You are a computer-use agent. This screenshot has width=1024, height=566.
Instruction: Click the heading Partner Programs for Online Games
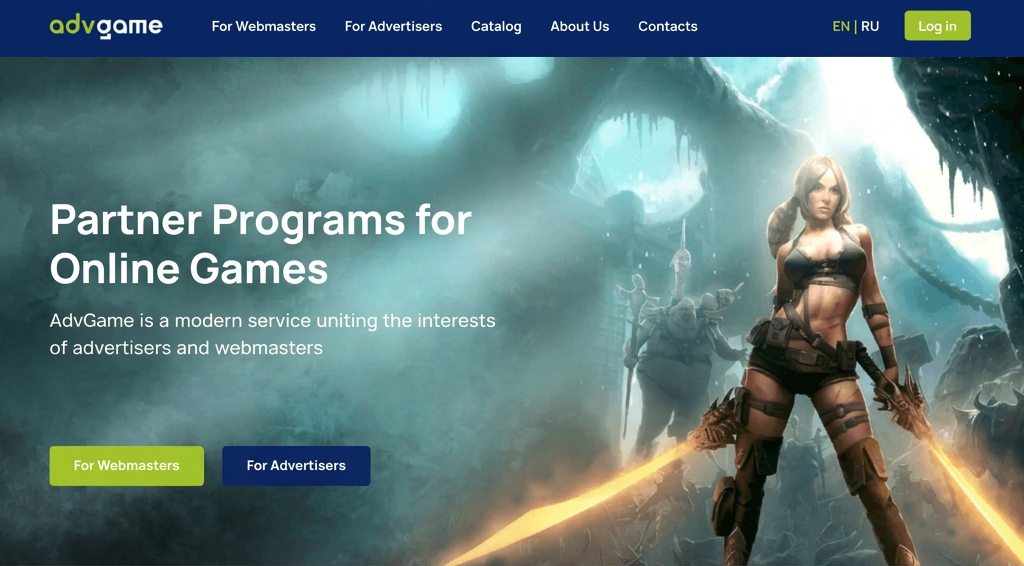261,244
